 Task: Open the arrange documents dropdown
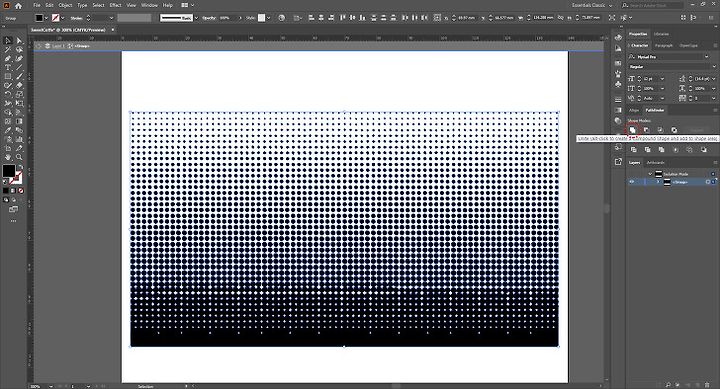point(187,6)
